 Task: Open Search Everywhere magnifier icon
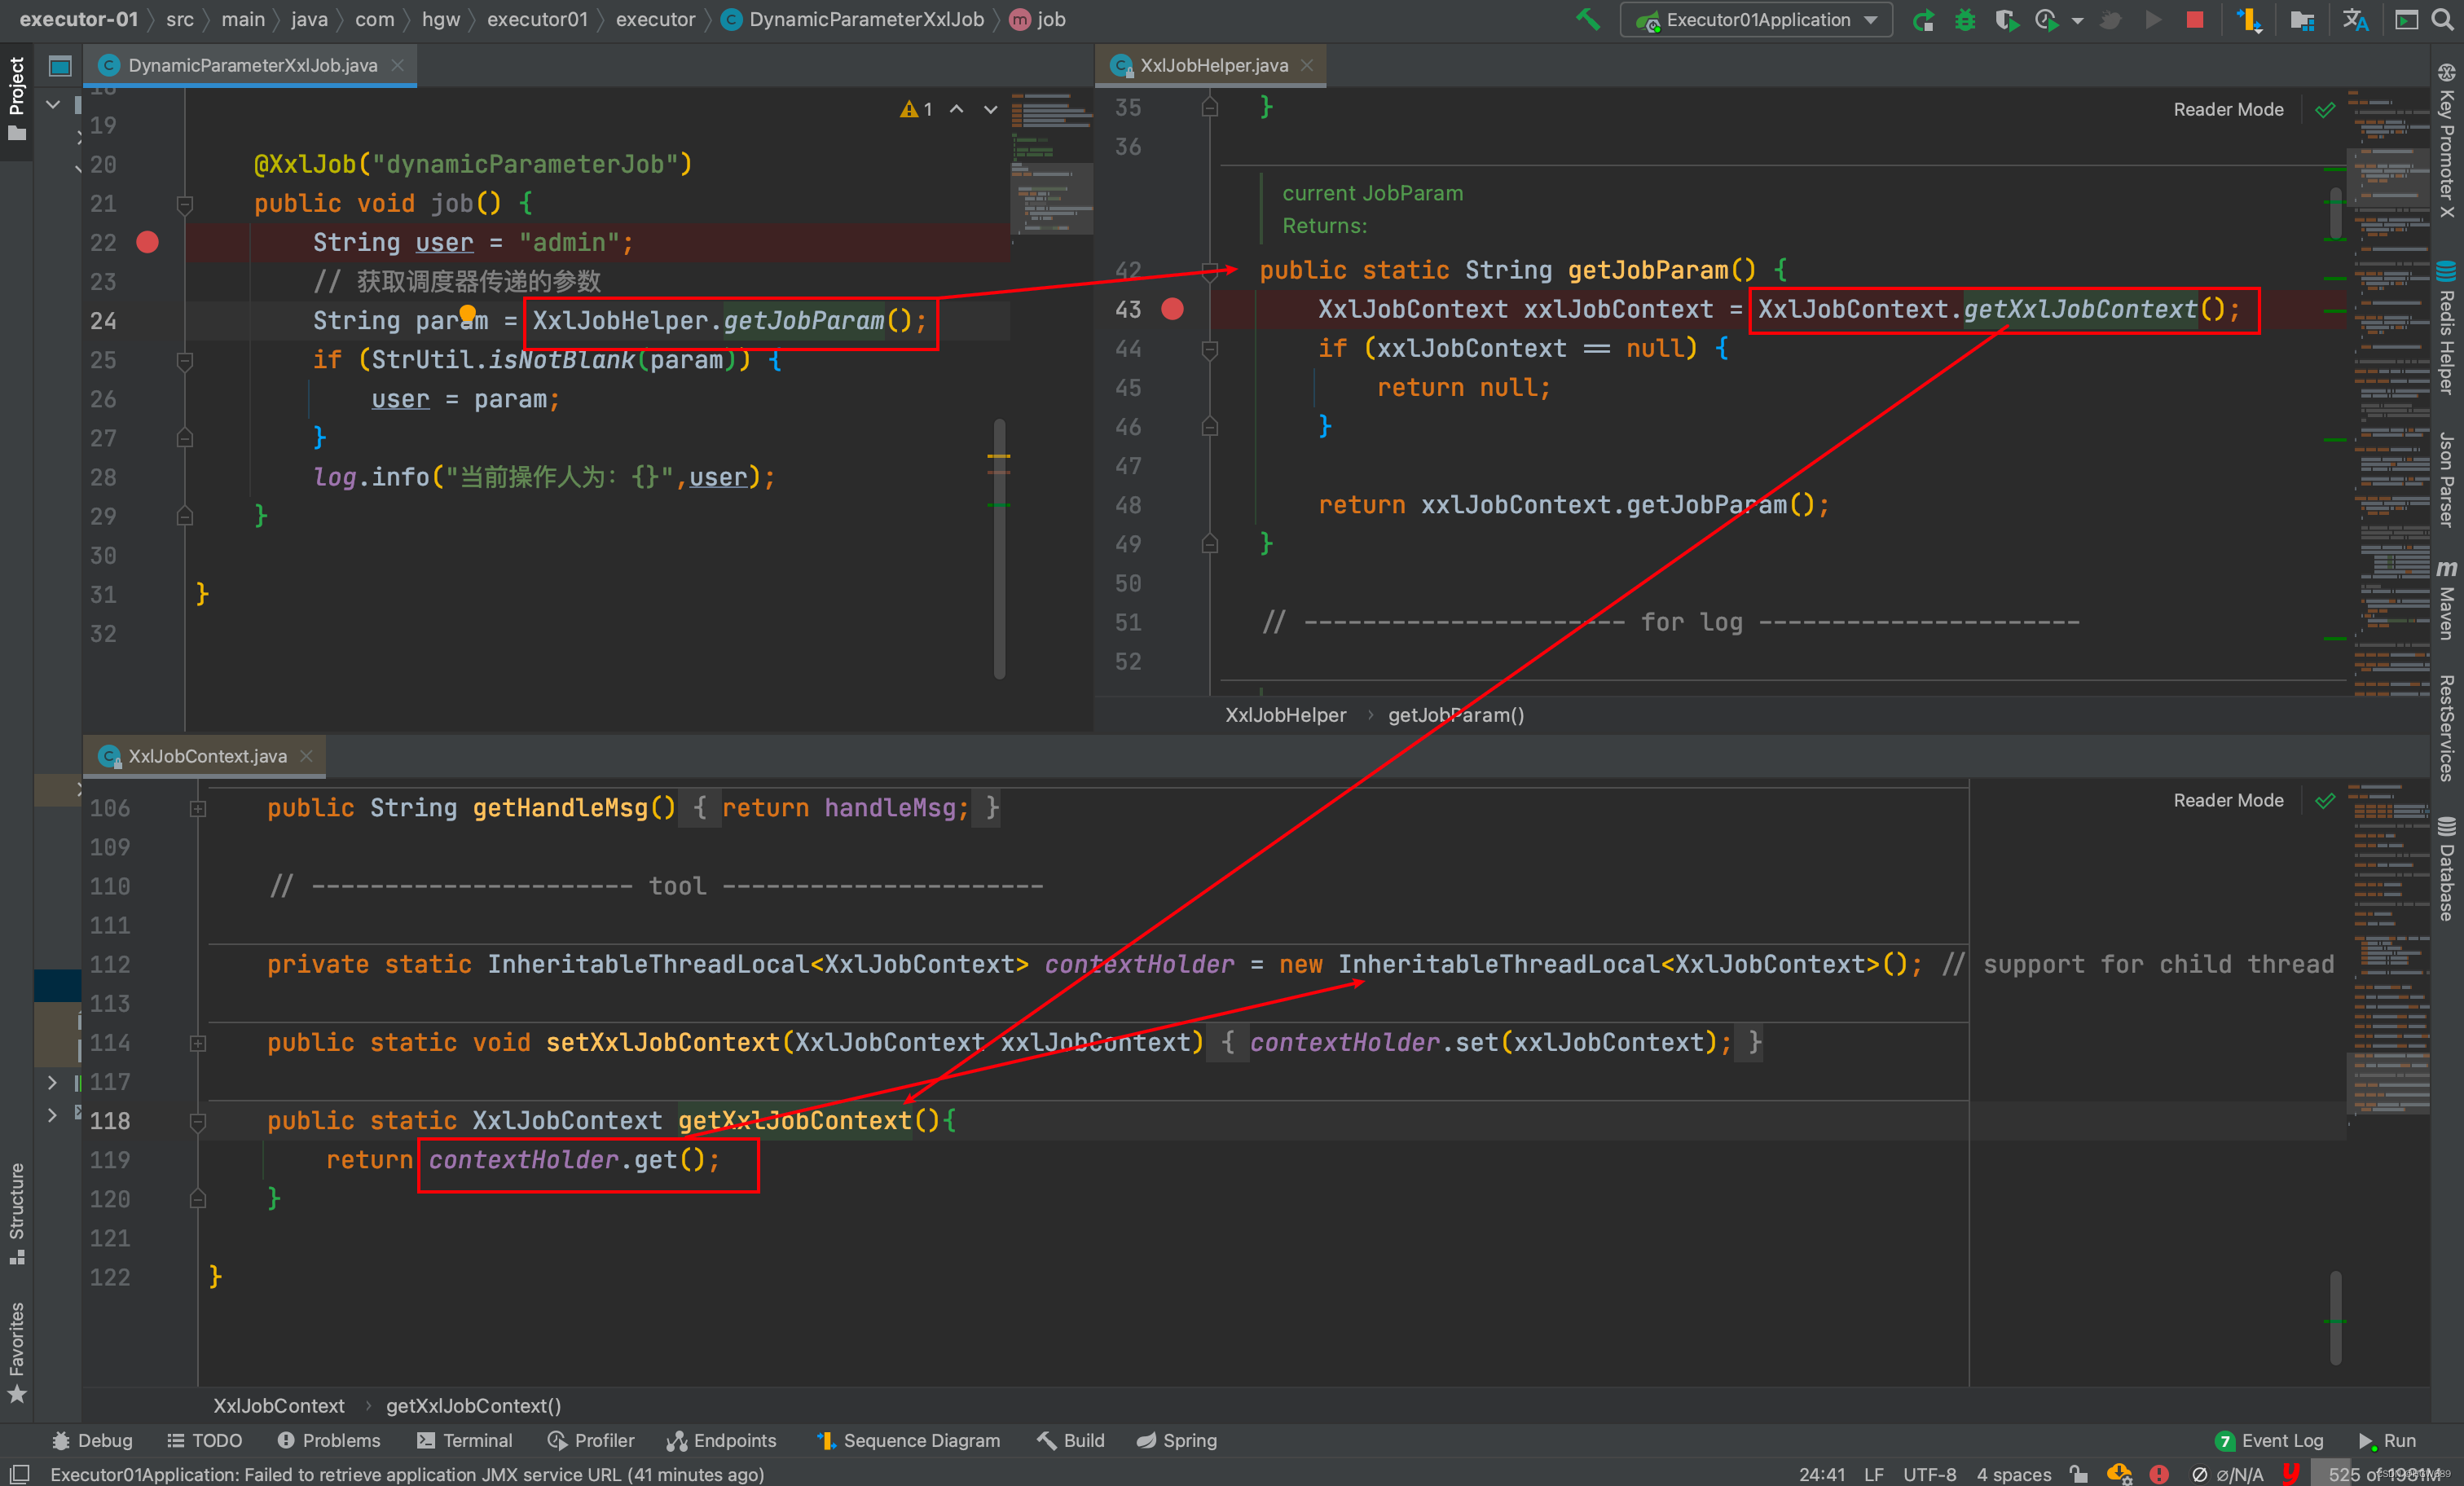click(x=2442, y=20)
